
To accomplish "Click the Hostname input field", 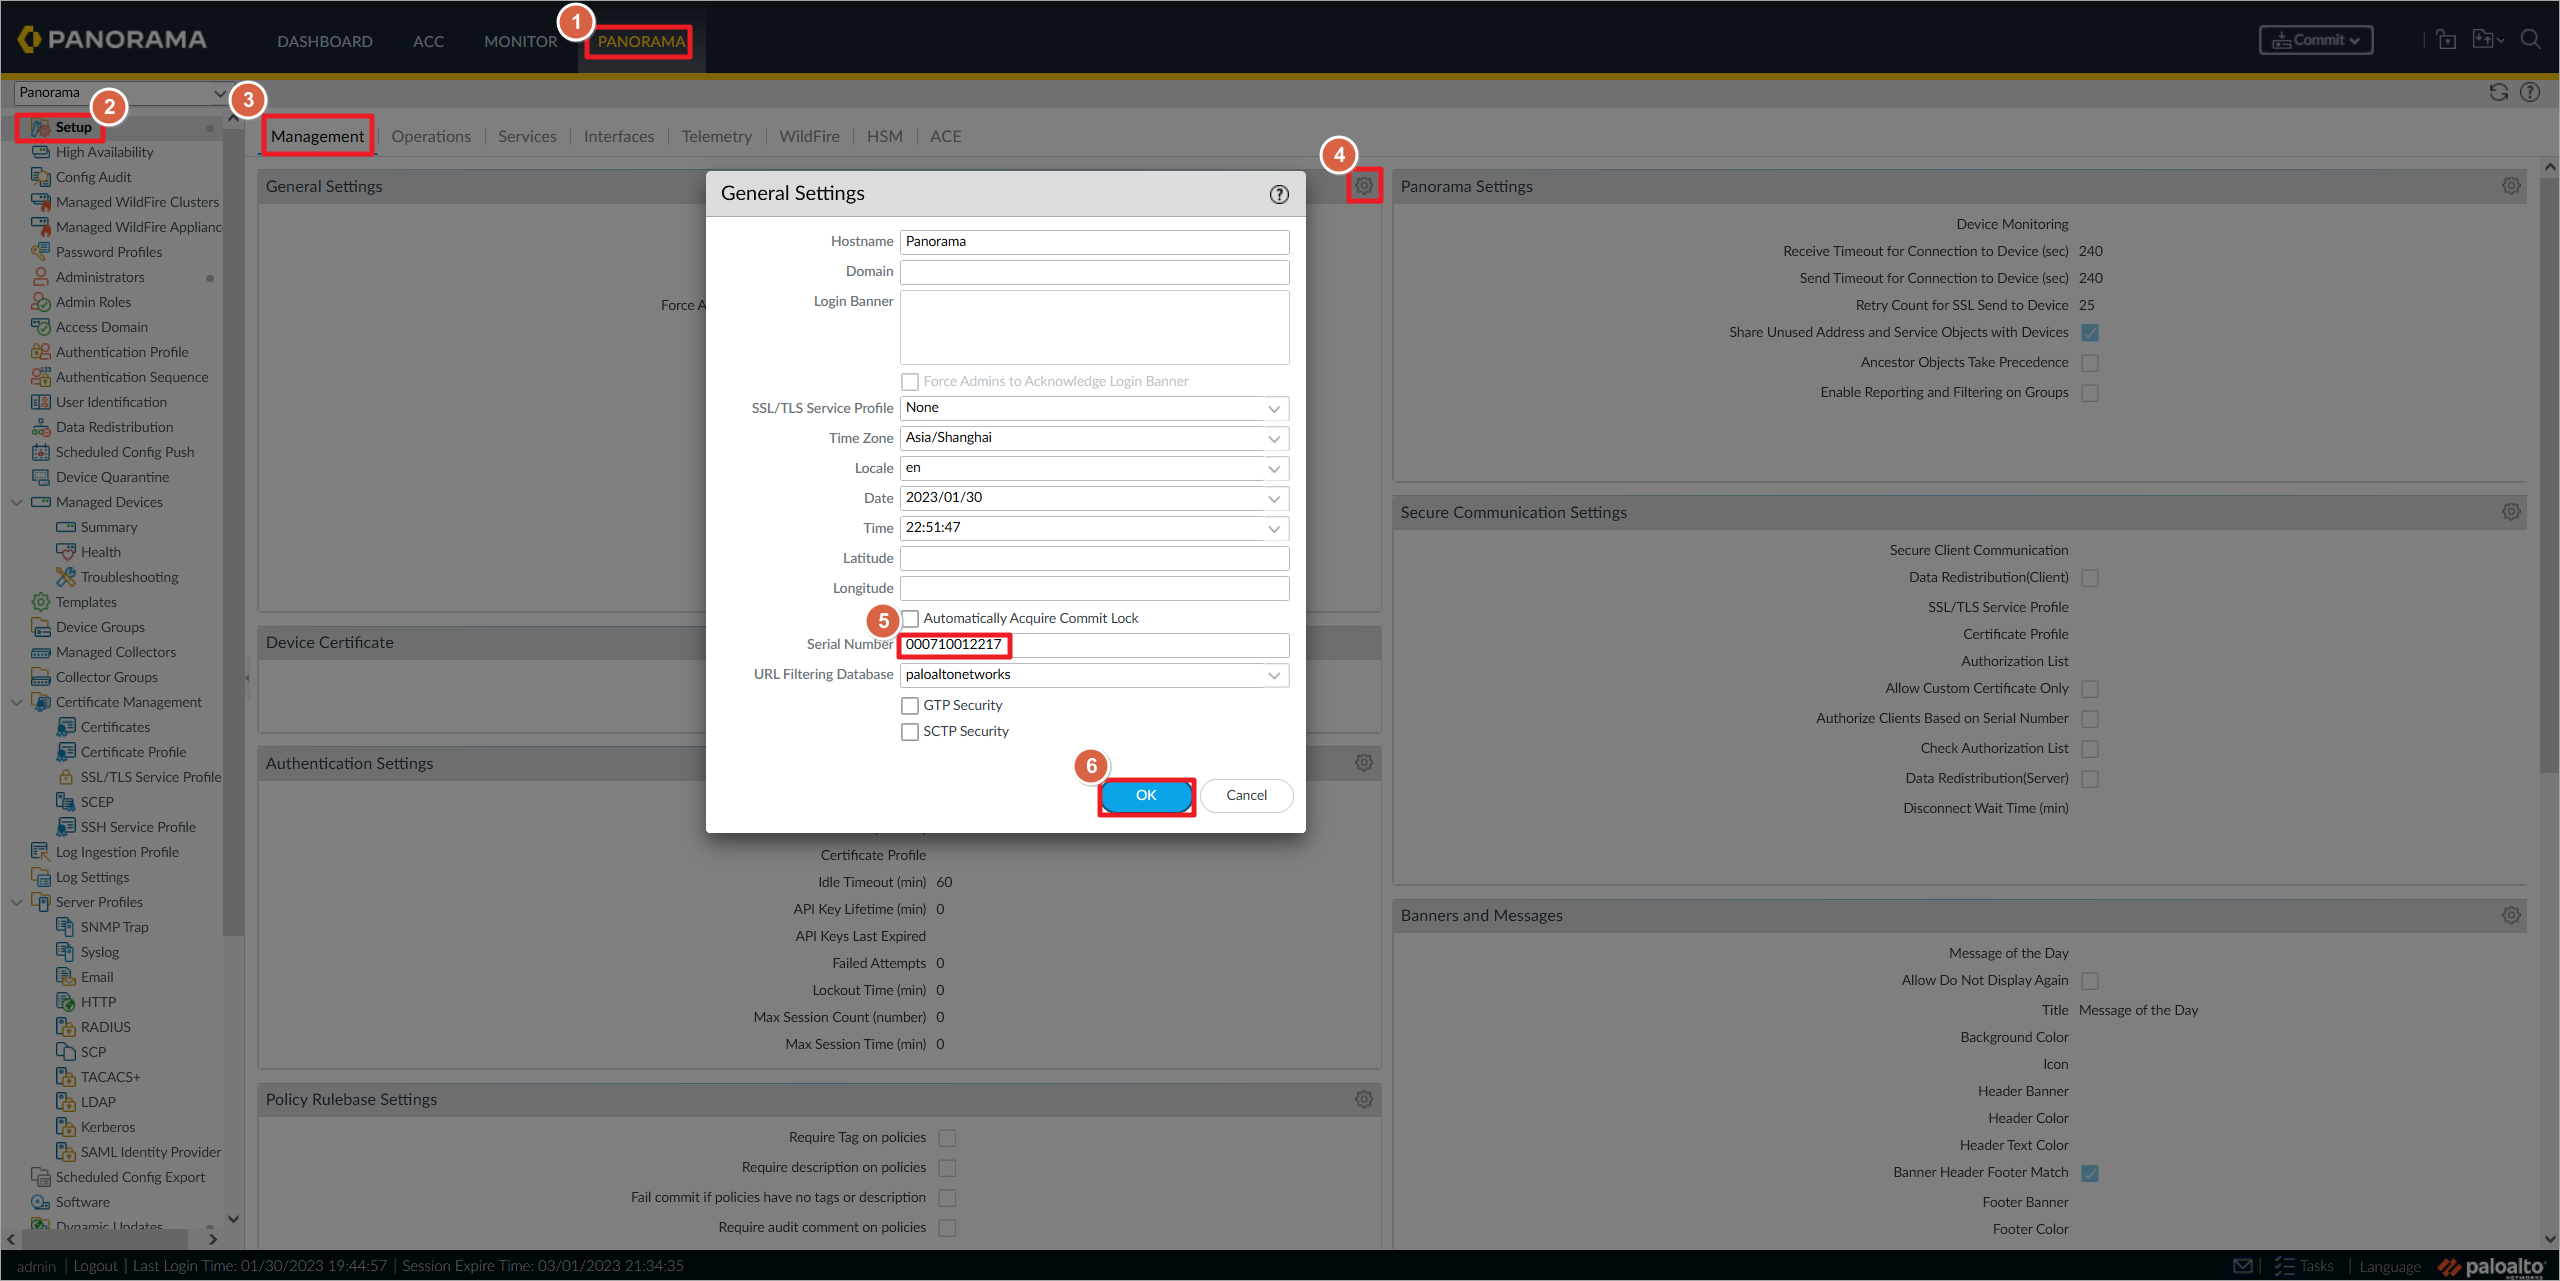I will (1094, 242).
